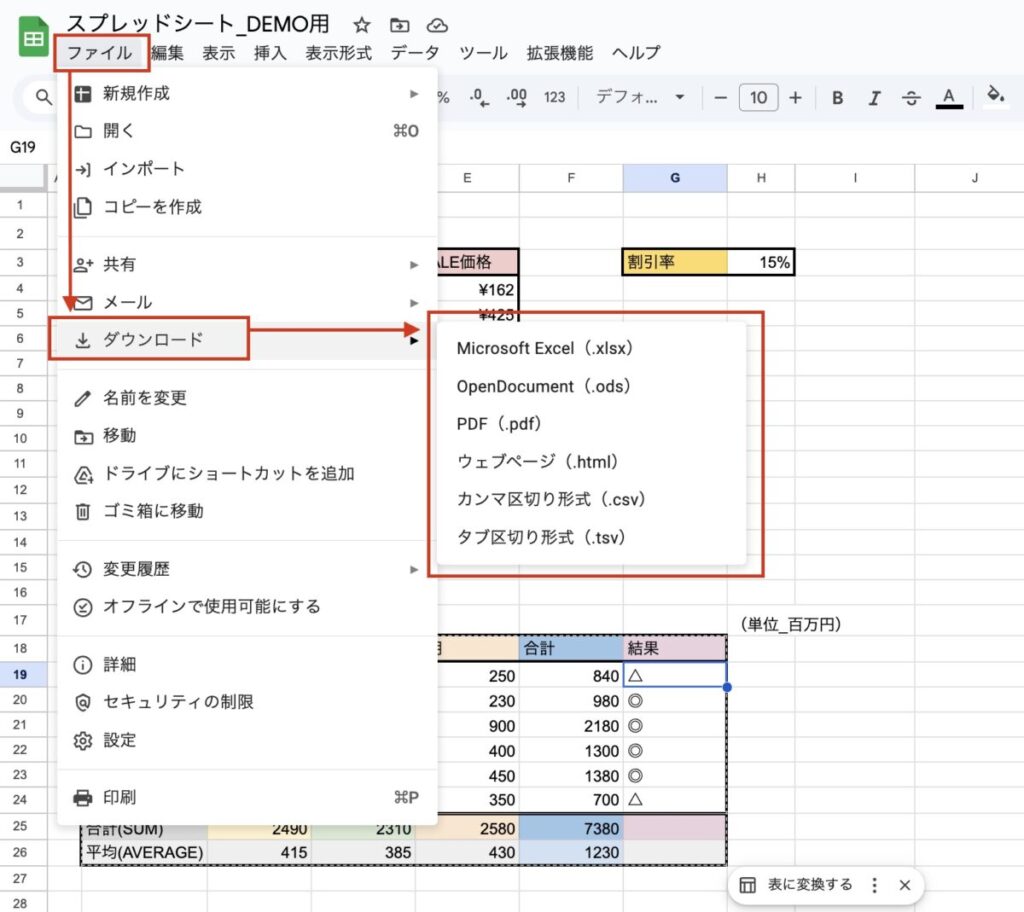Toggle bold formatting in toolbar

838,97
